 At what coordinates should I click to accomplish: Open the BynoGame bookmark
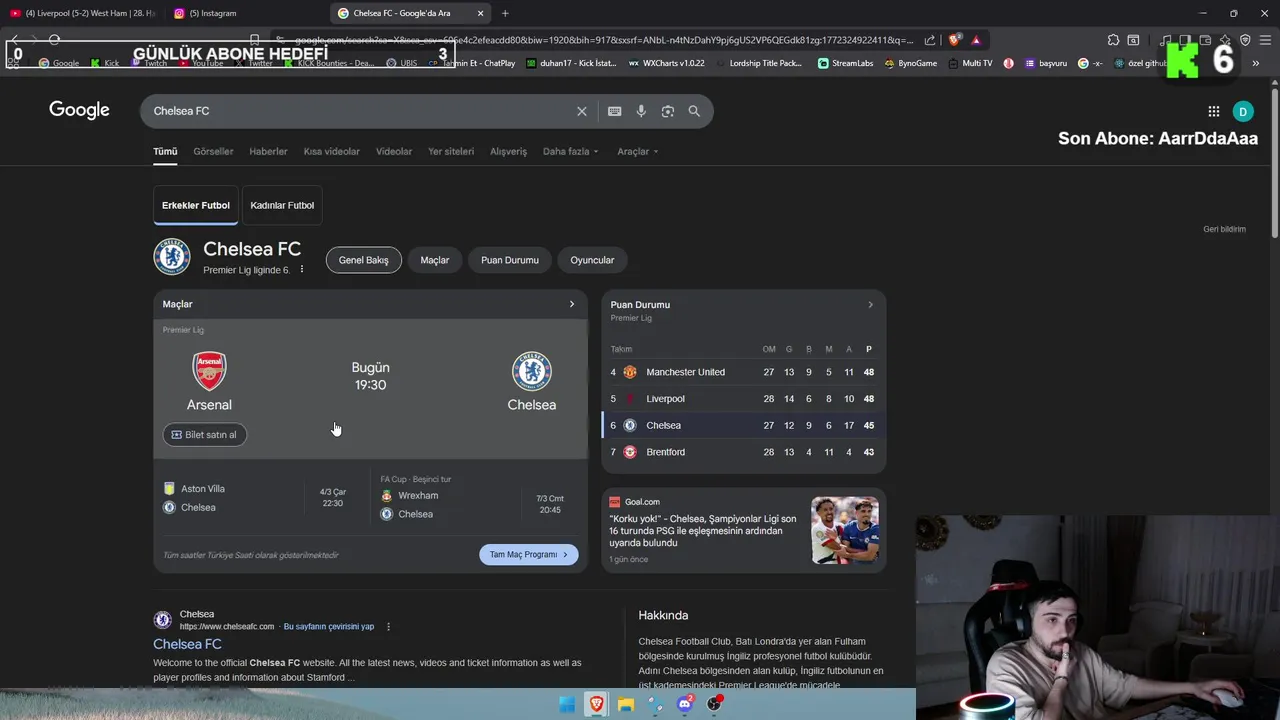click(911, 63)
